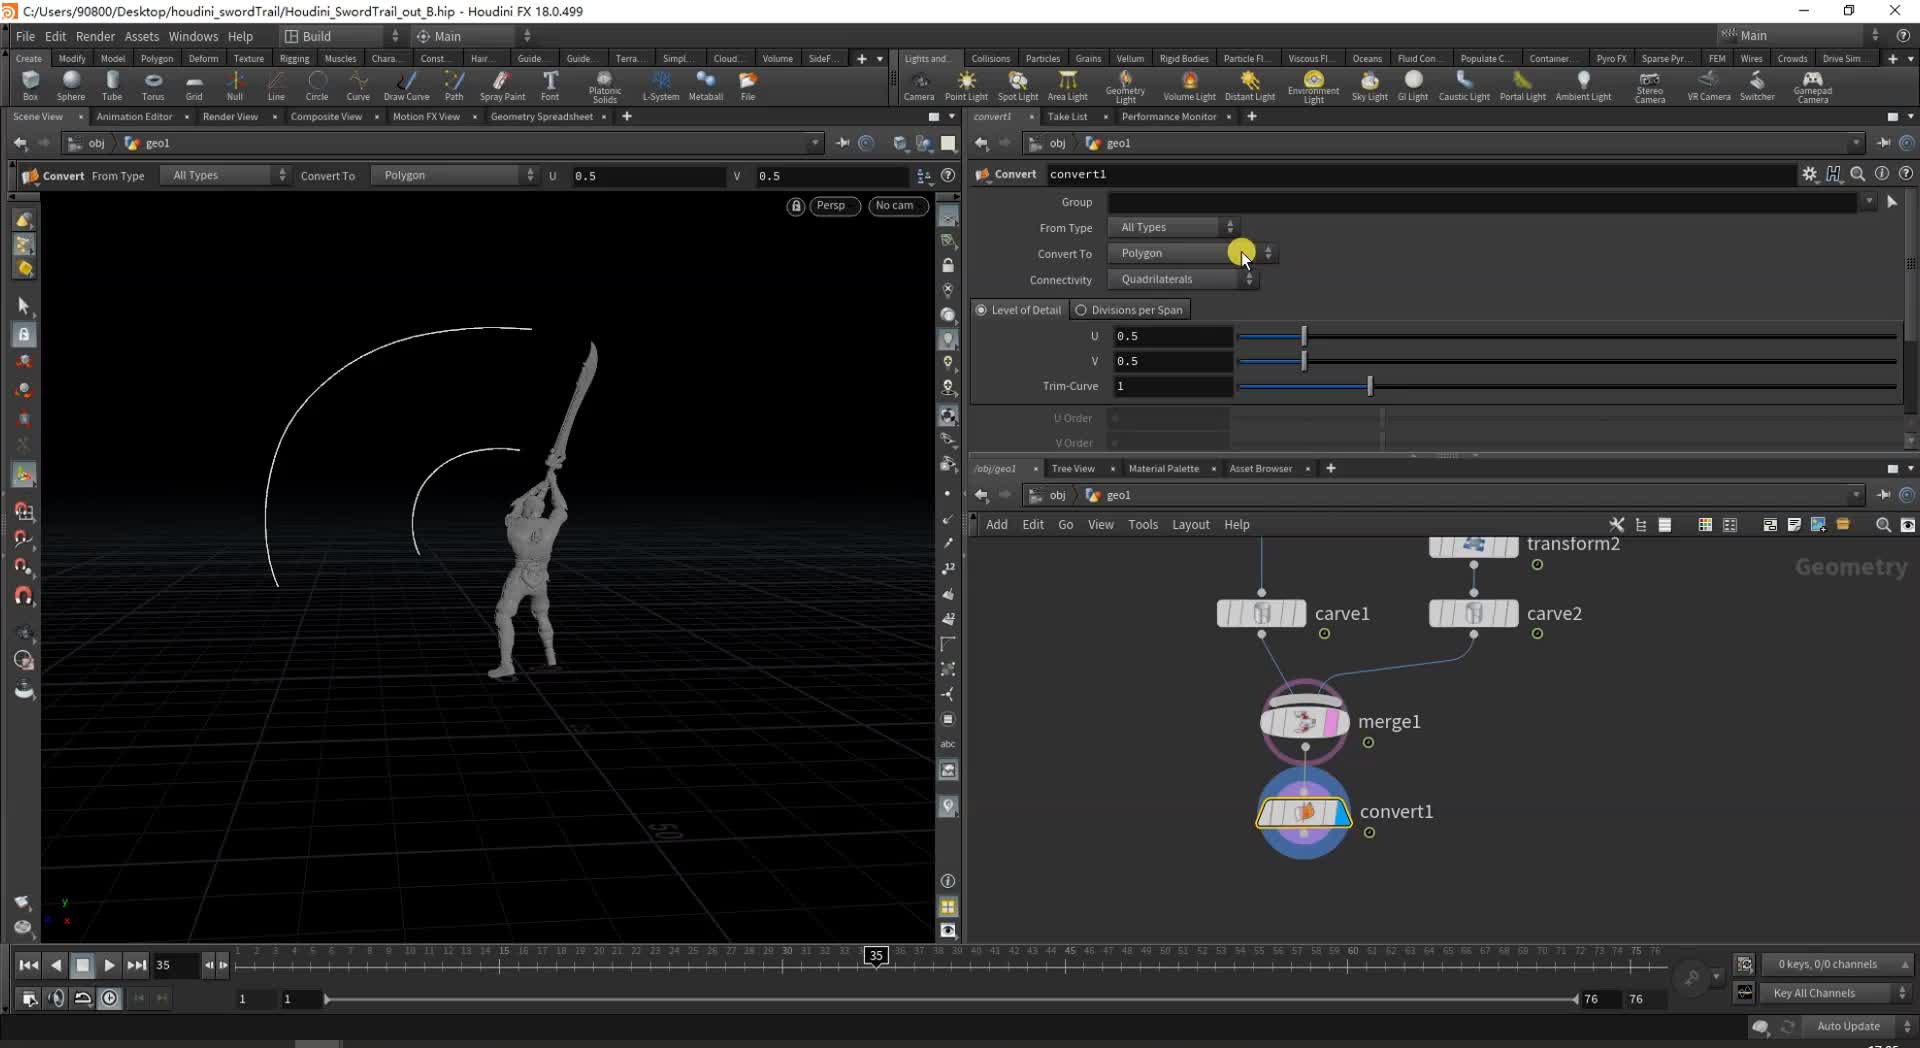Open the File menu
Image resolution: width=1920 pixels, height=1048 pixels.
(x=25, y=36)
